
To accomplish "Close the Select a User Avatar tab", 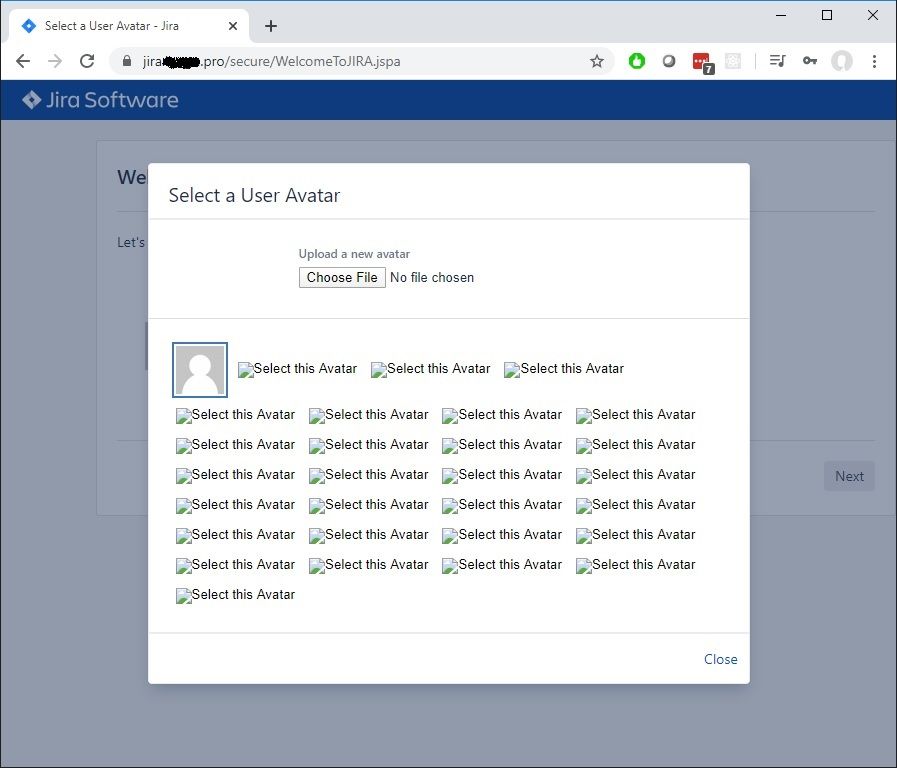I will pos(233,26).
